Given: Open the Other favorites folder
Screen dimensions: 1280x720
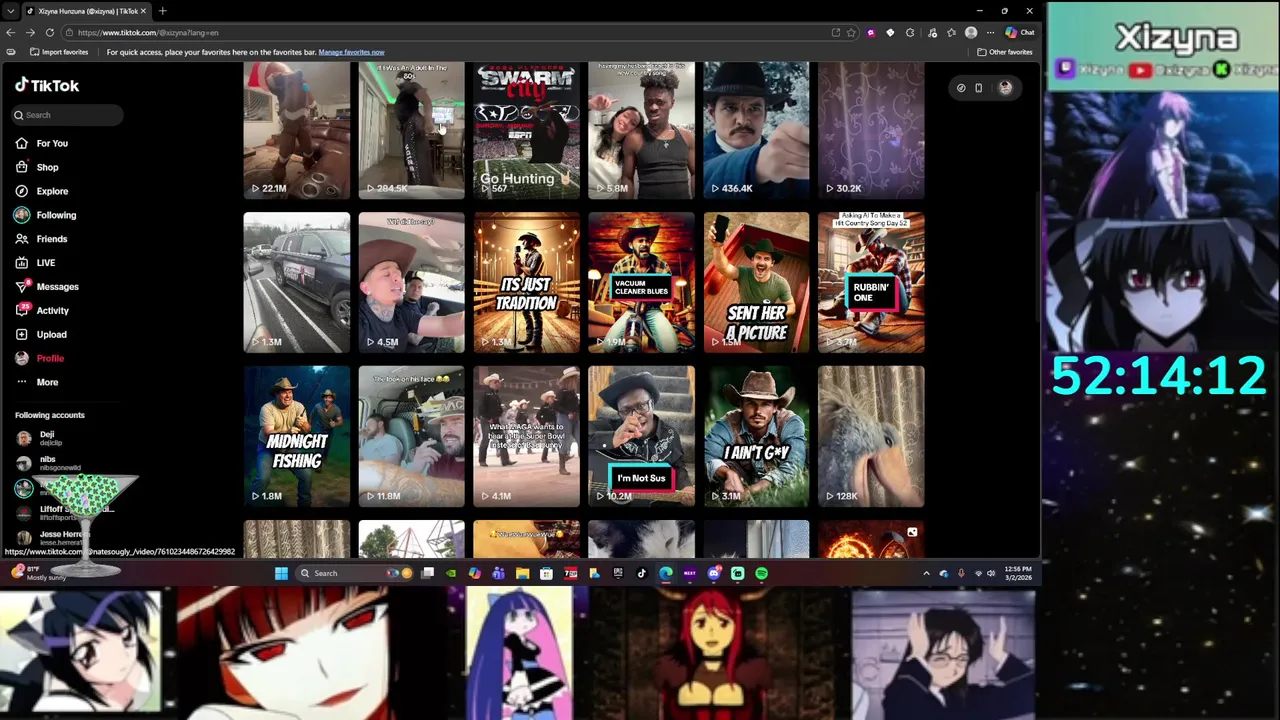Looking at the screenshot, I should point(1004,52).
